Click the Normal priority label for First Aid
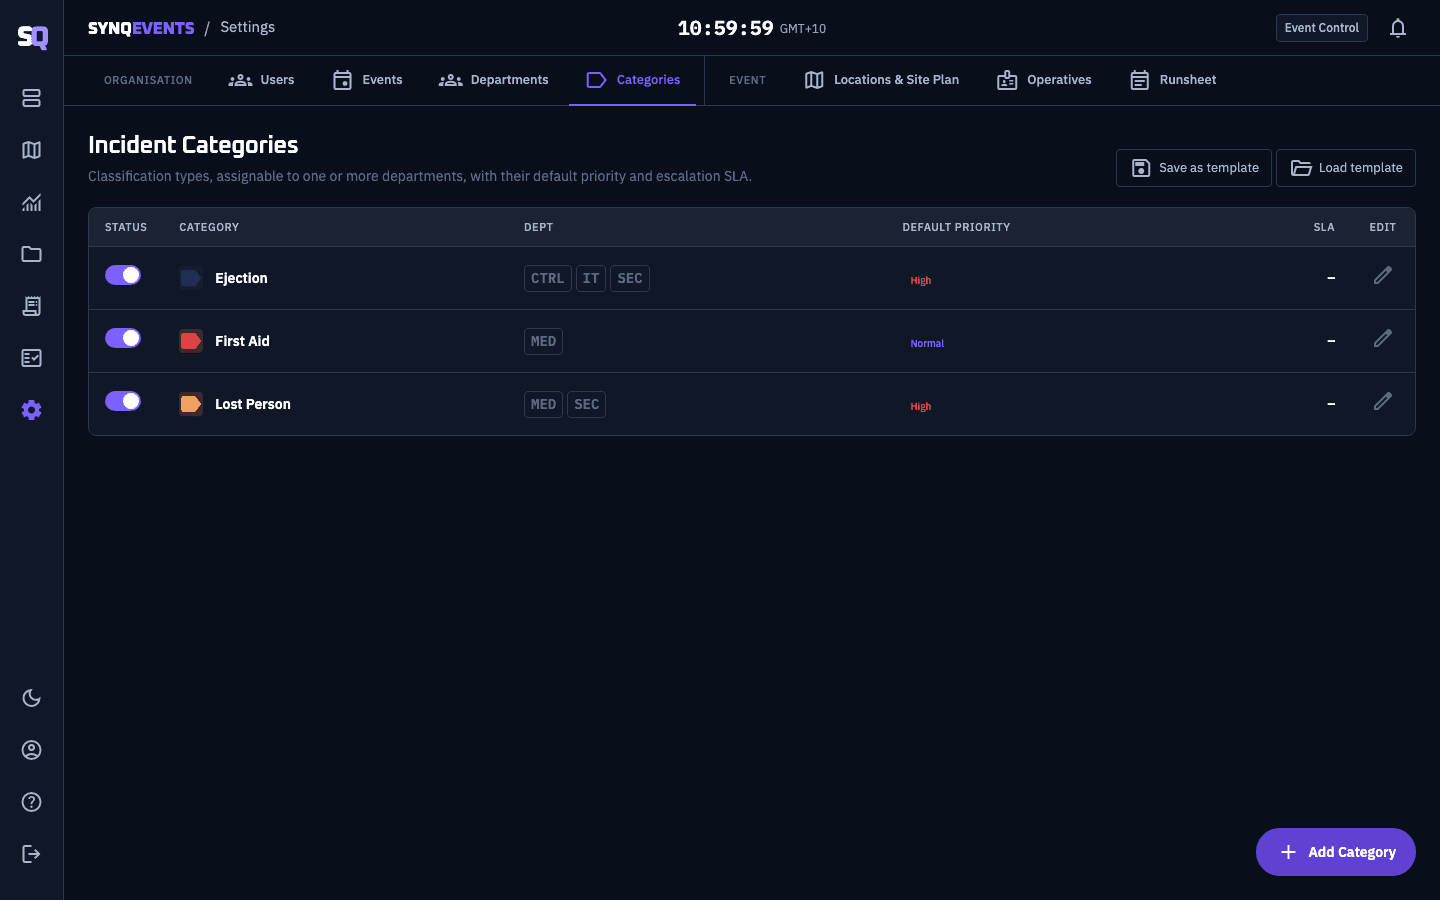This screenshot has height=900, width=1440. point(927,343)
